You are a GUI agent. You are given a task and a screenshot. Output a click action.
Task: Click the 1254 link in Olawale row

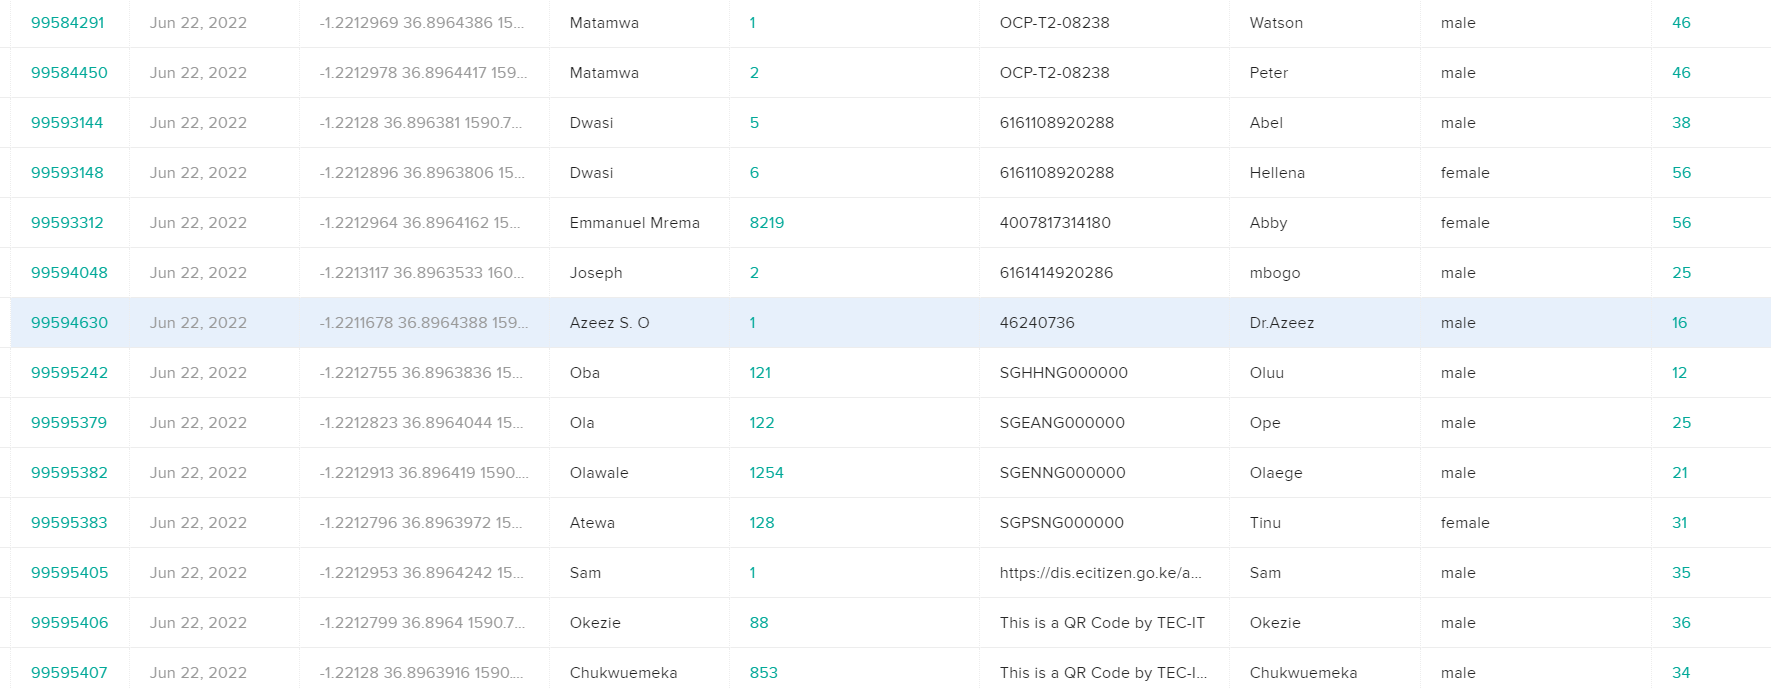(766, 473)
